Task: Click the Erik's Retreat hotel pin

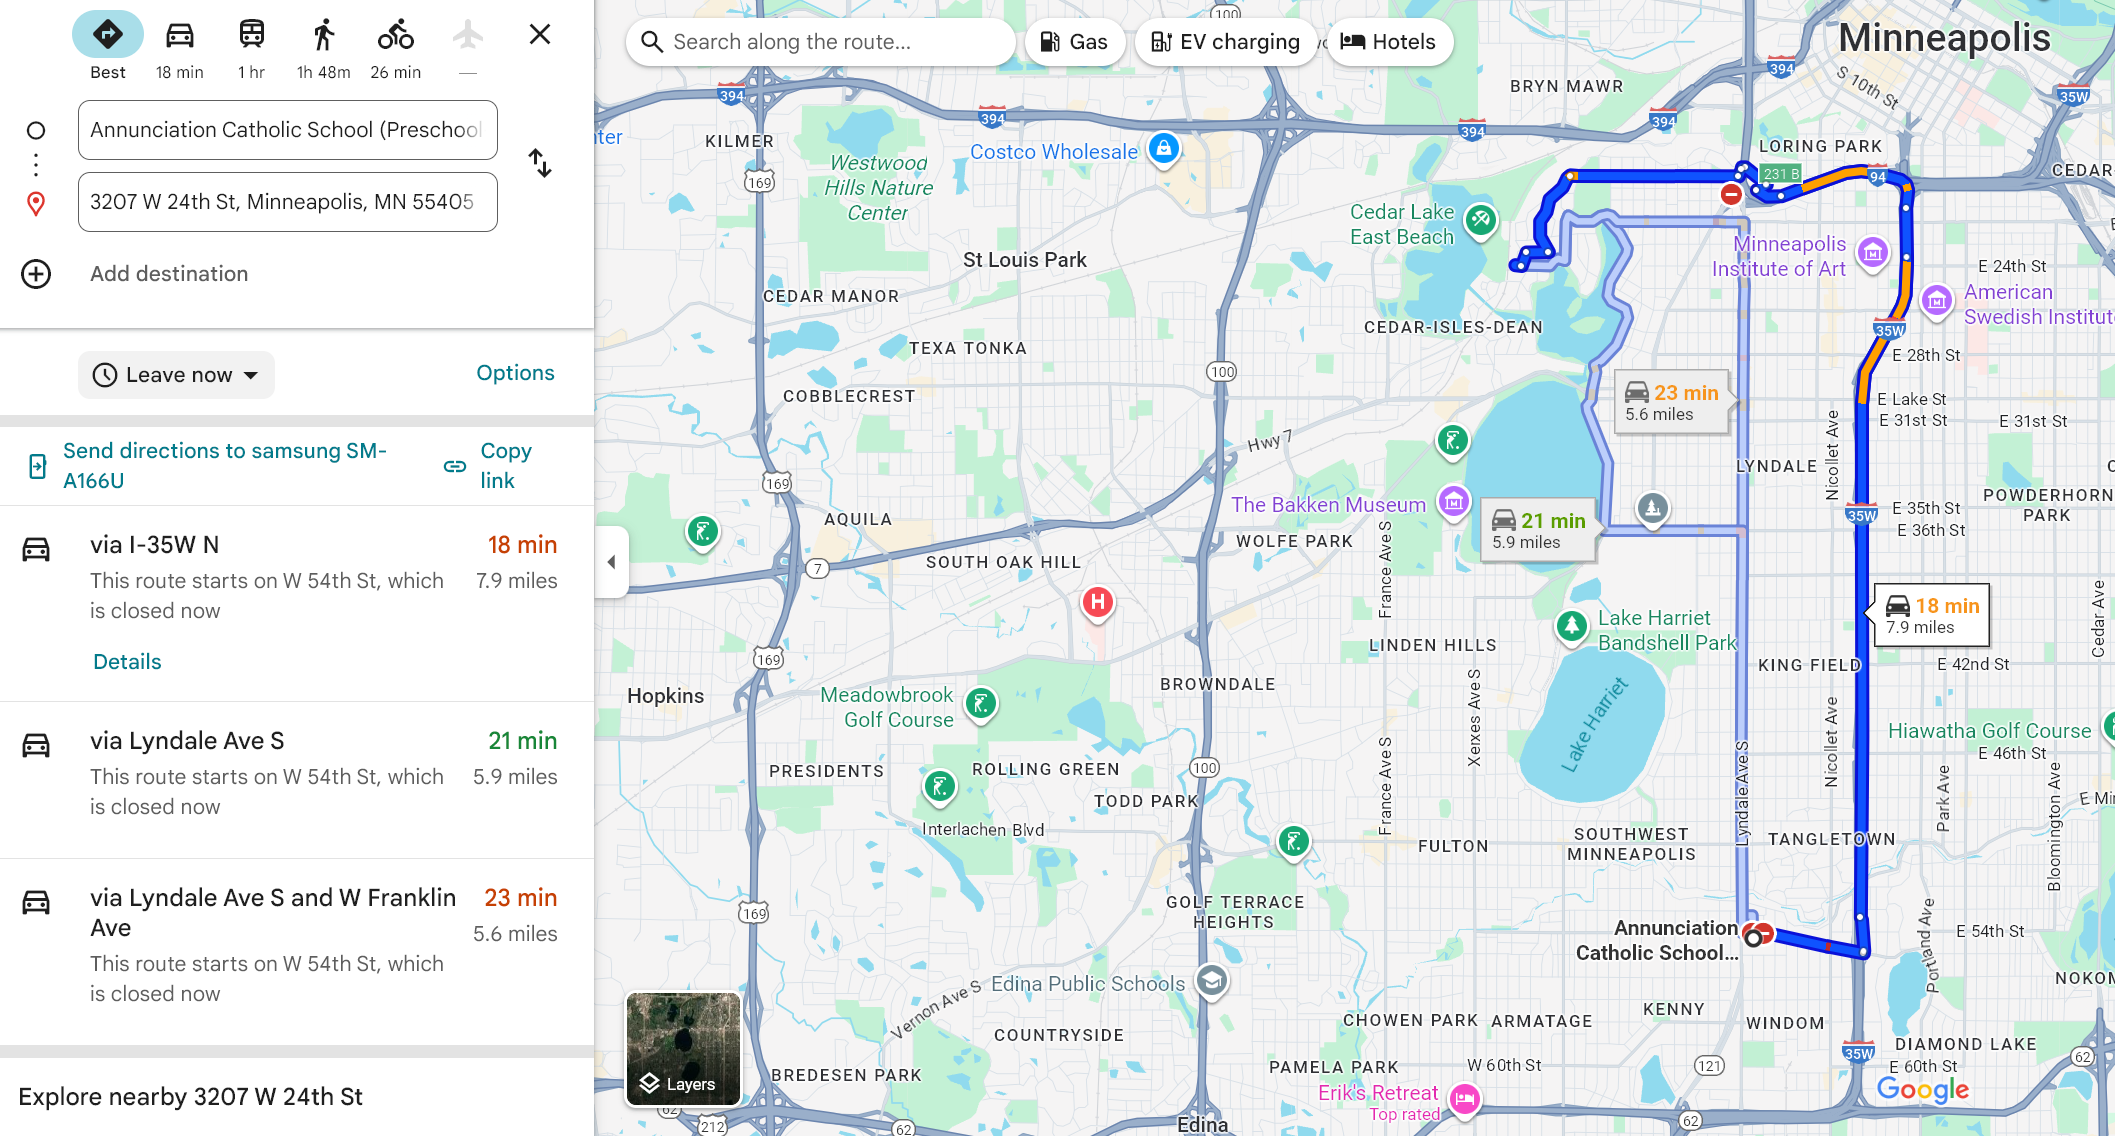Action: (1465, 1100)
